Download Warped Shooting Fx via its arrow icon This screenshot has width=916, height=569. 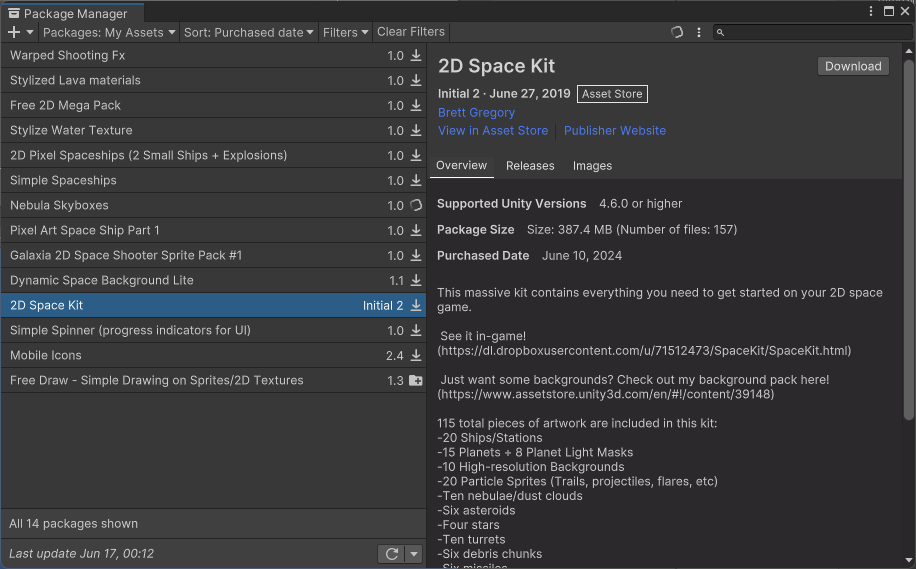pos(416,56)
